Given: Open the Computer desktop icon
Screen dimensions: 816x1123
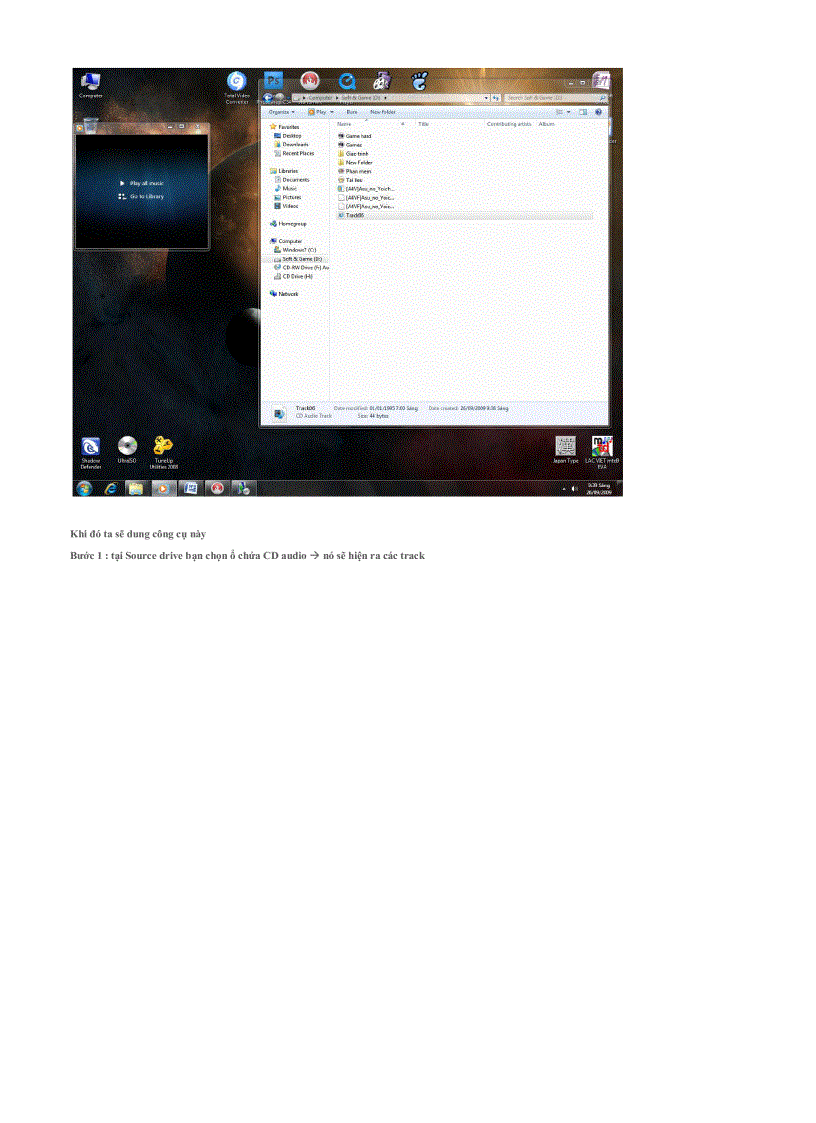Looking at the screenshot, I should tap(91, 82).
